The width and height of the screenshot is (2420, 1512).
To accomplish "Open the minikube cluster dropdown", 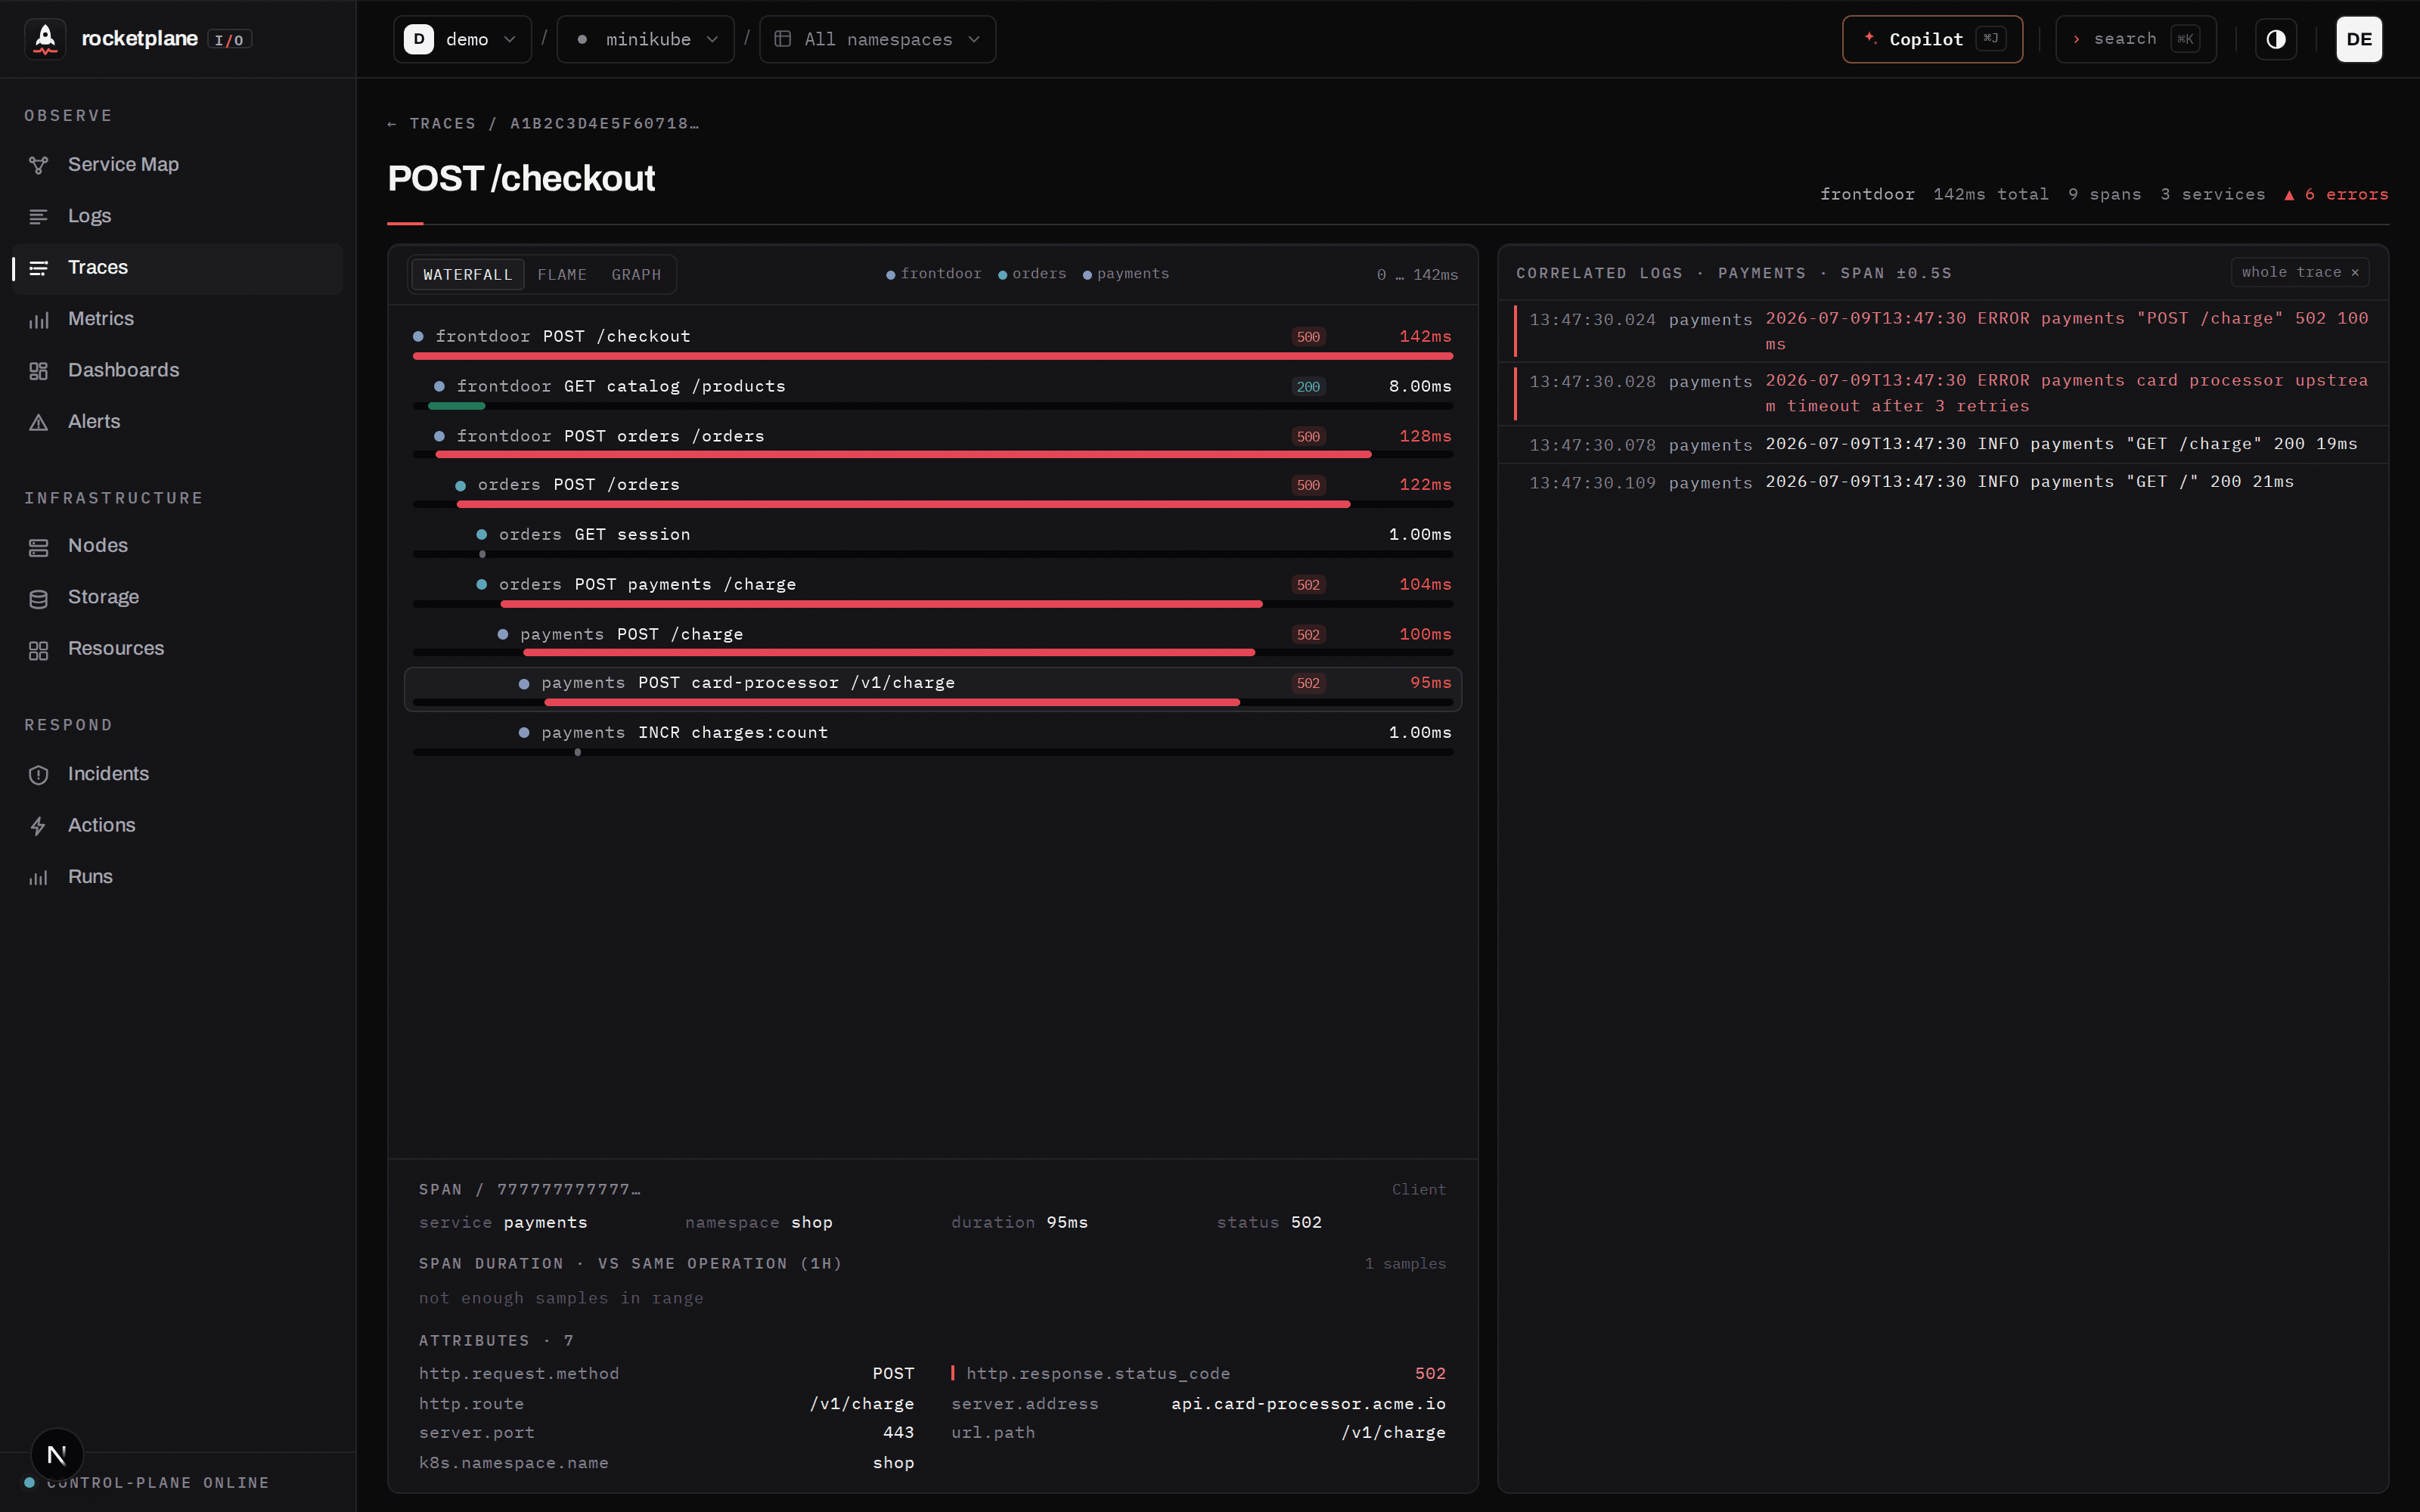I will pyautogui.click(x=645, y=39).
